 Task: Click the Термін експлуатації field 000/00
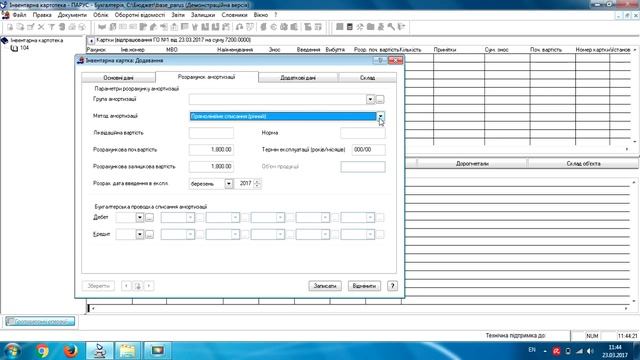(368, 150)
